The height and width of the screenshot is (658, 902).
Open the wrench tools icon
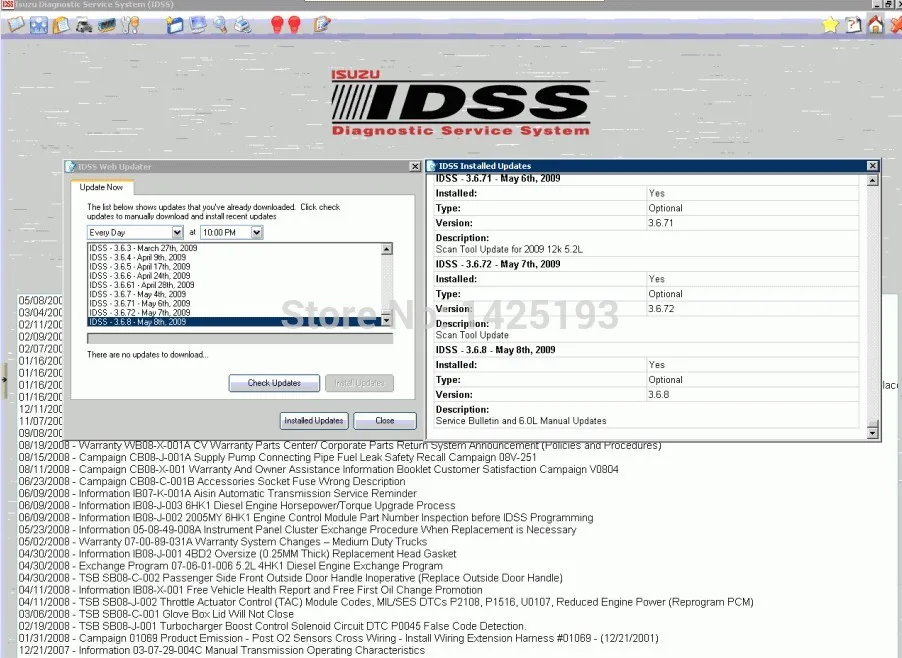(x=130, y=25)
